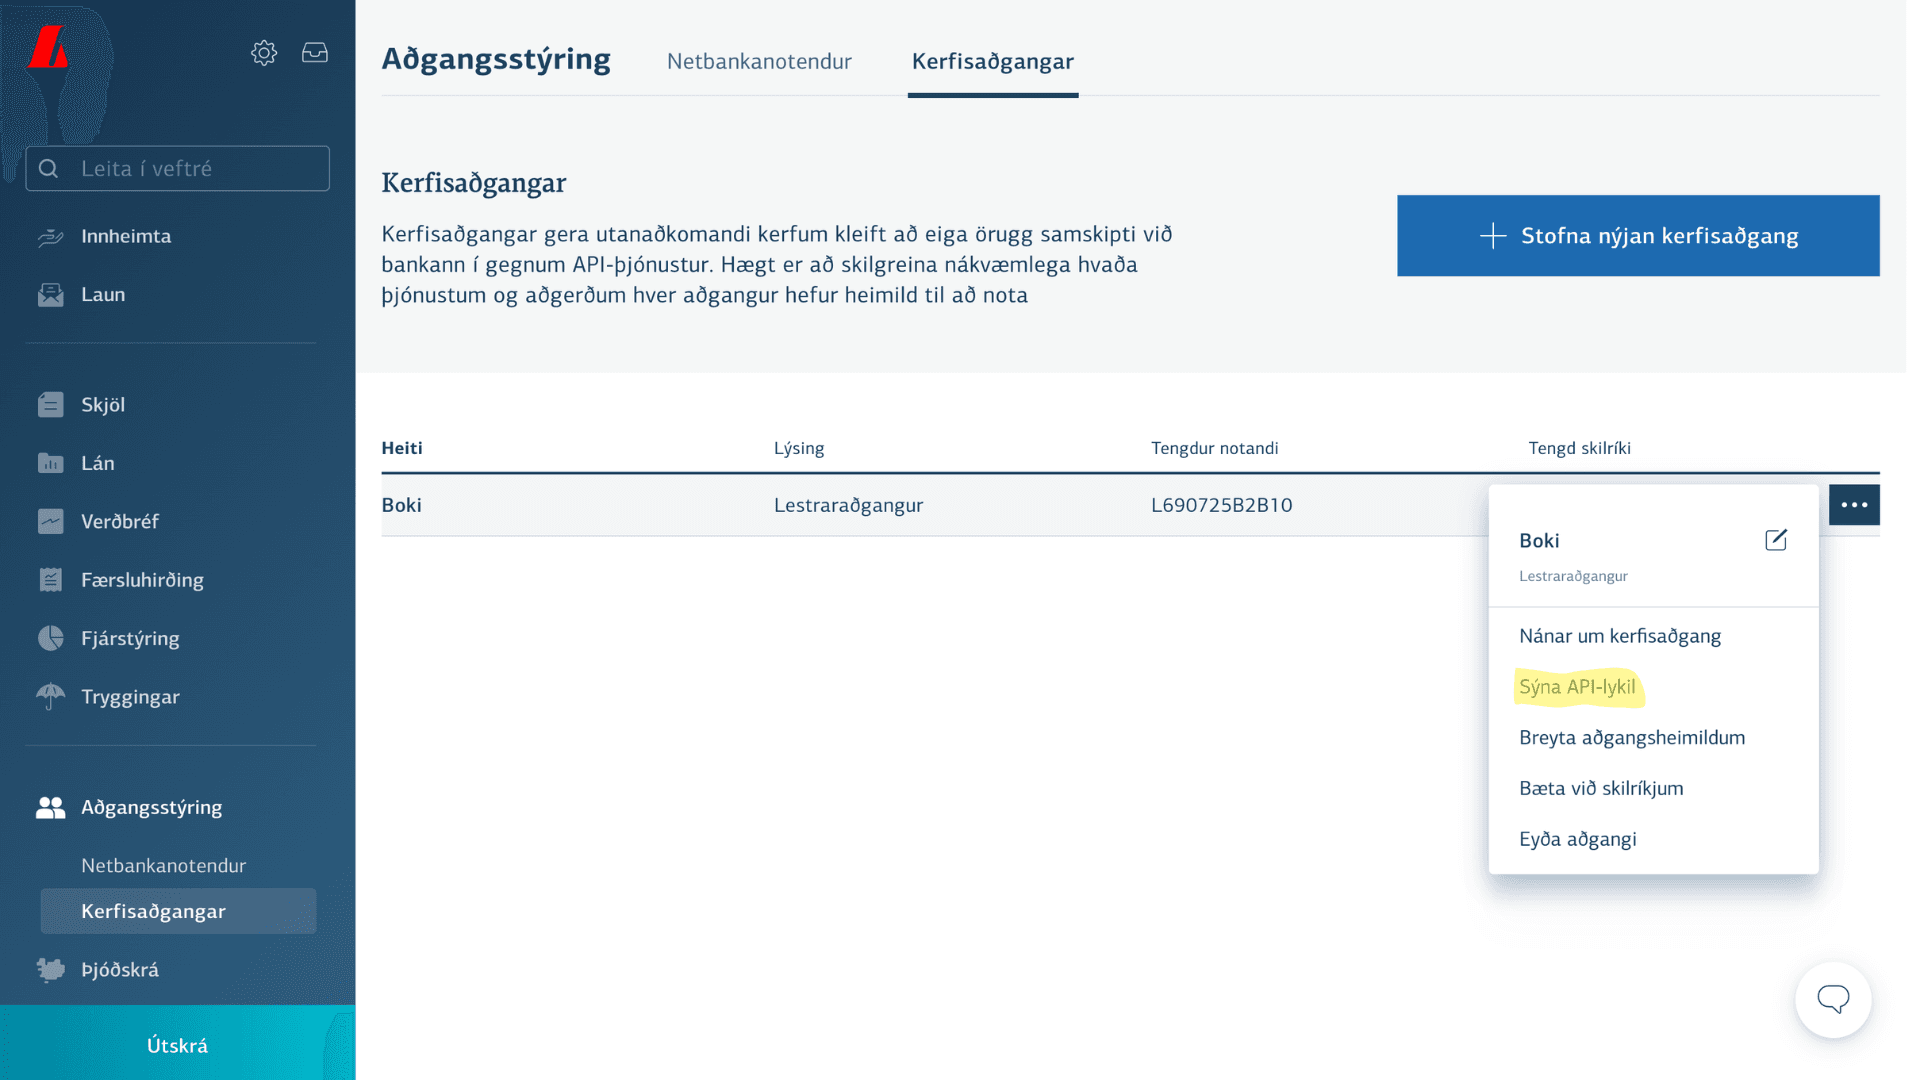Viewport: 1920px width, 1080px height.
Task: Open Netbankanotendur in sidebar submenu
Action: click(x=163, y=866)
